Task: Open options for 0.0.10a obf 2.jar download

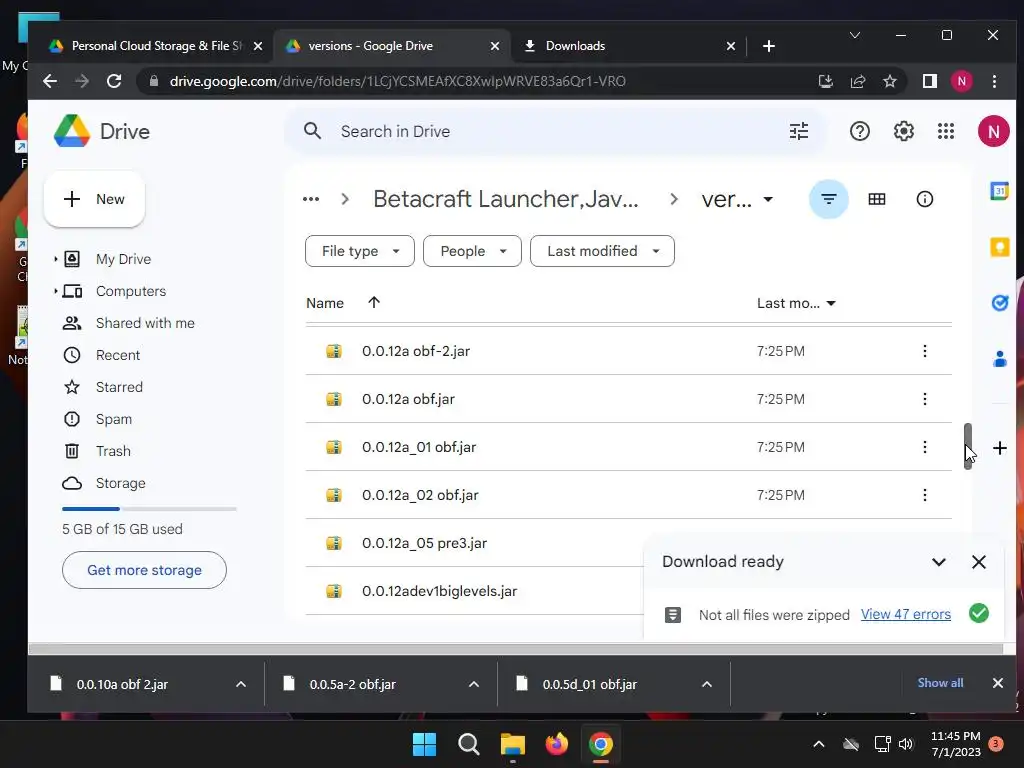Action: 240,684
